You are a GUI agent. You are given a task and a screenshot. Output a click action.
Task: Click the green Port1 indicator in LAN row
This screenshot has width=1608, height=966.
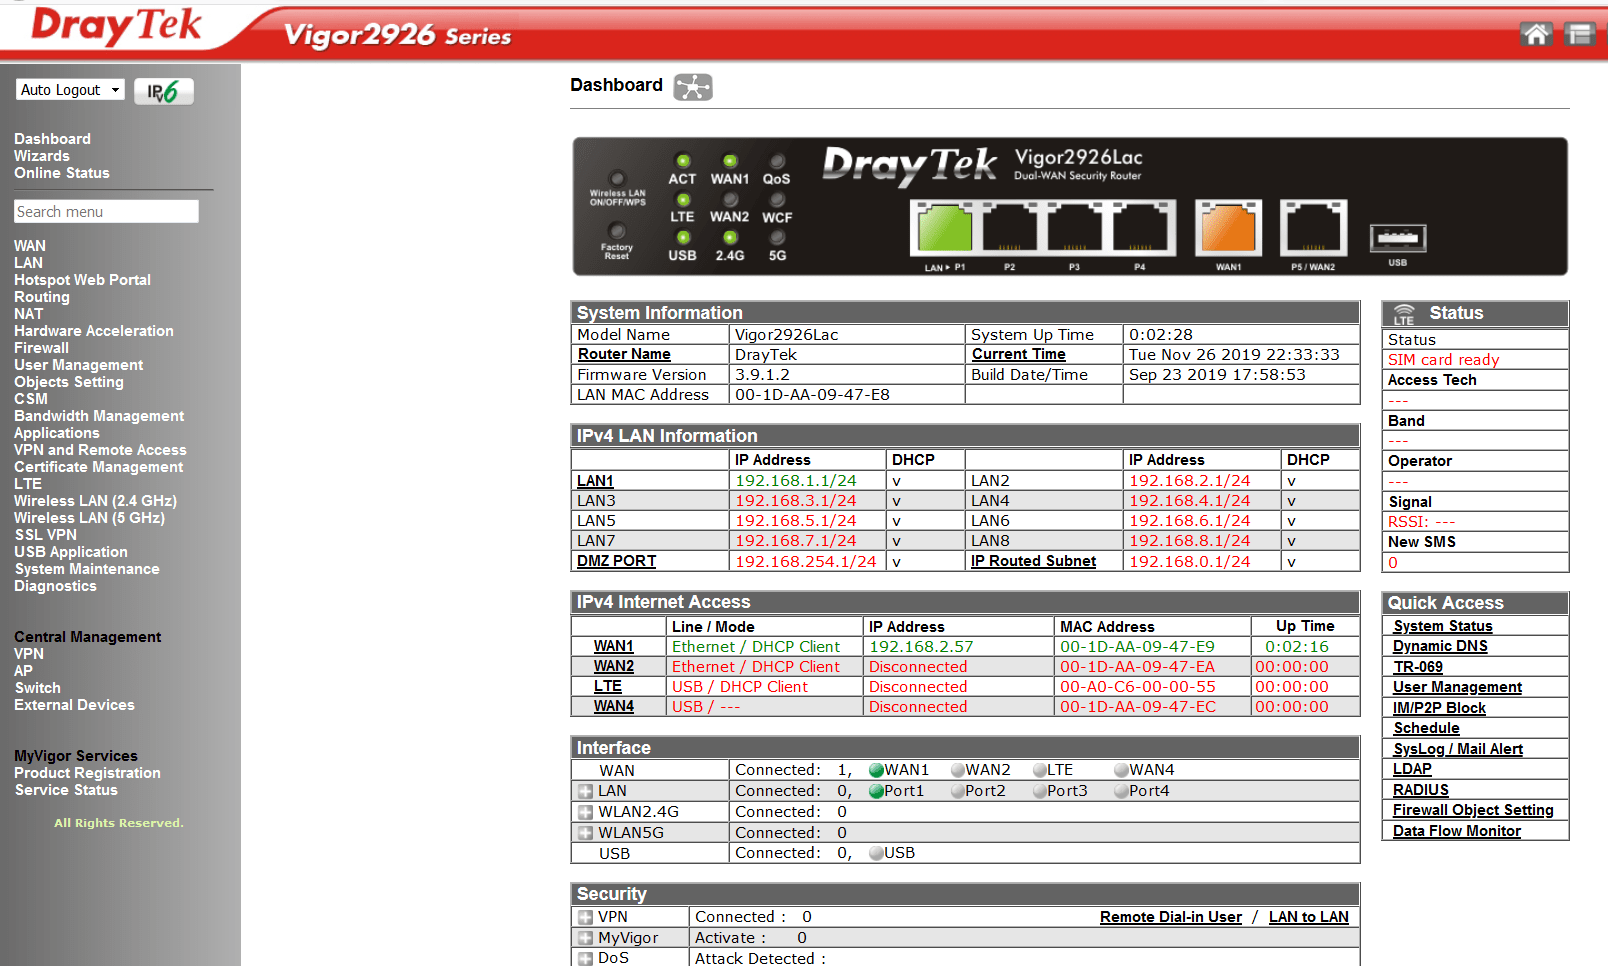pos(876,791)
